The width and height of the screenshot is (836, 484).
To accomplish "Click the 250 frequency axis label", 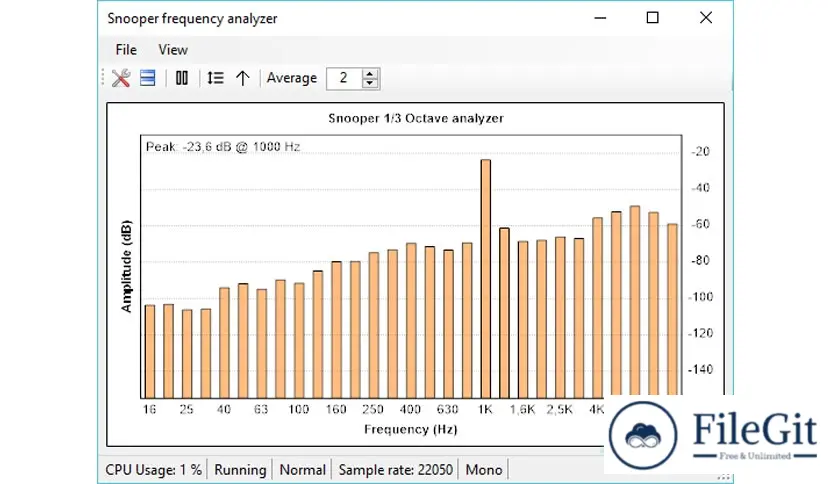I will (373, 409).
